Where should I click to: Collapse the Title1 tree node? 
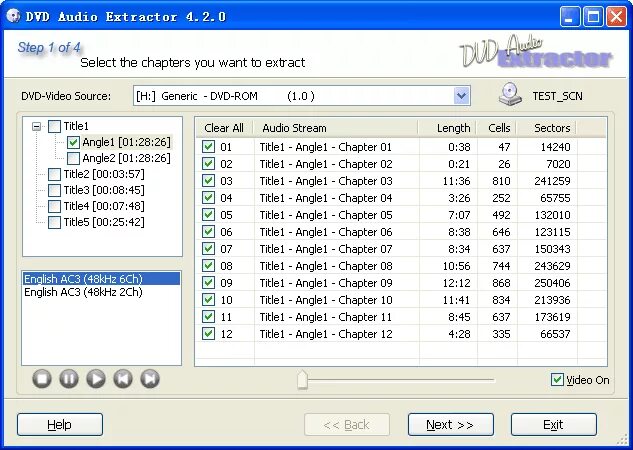tap(36, 127)
